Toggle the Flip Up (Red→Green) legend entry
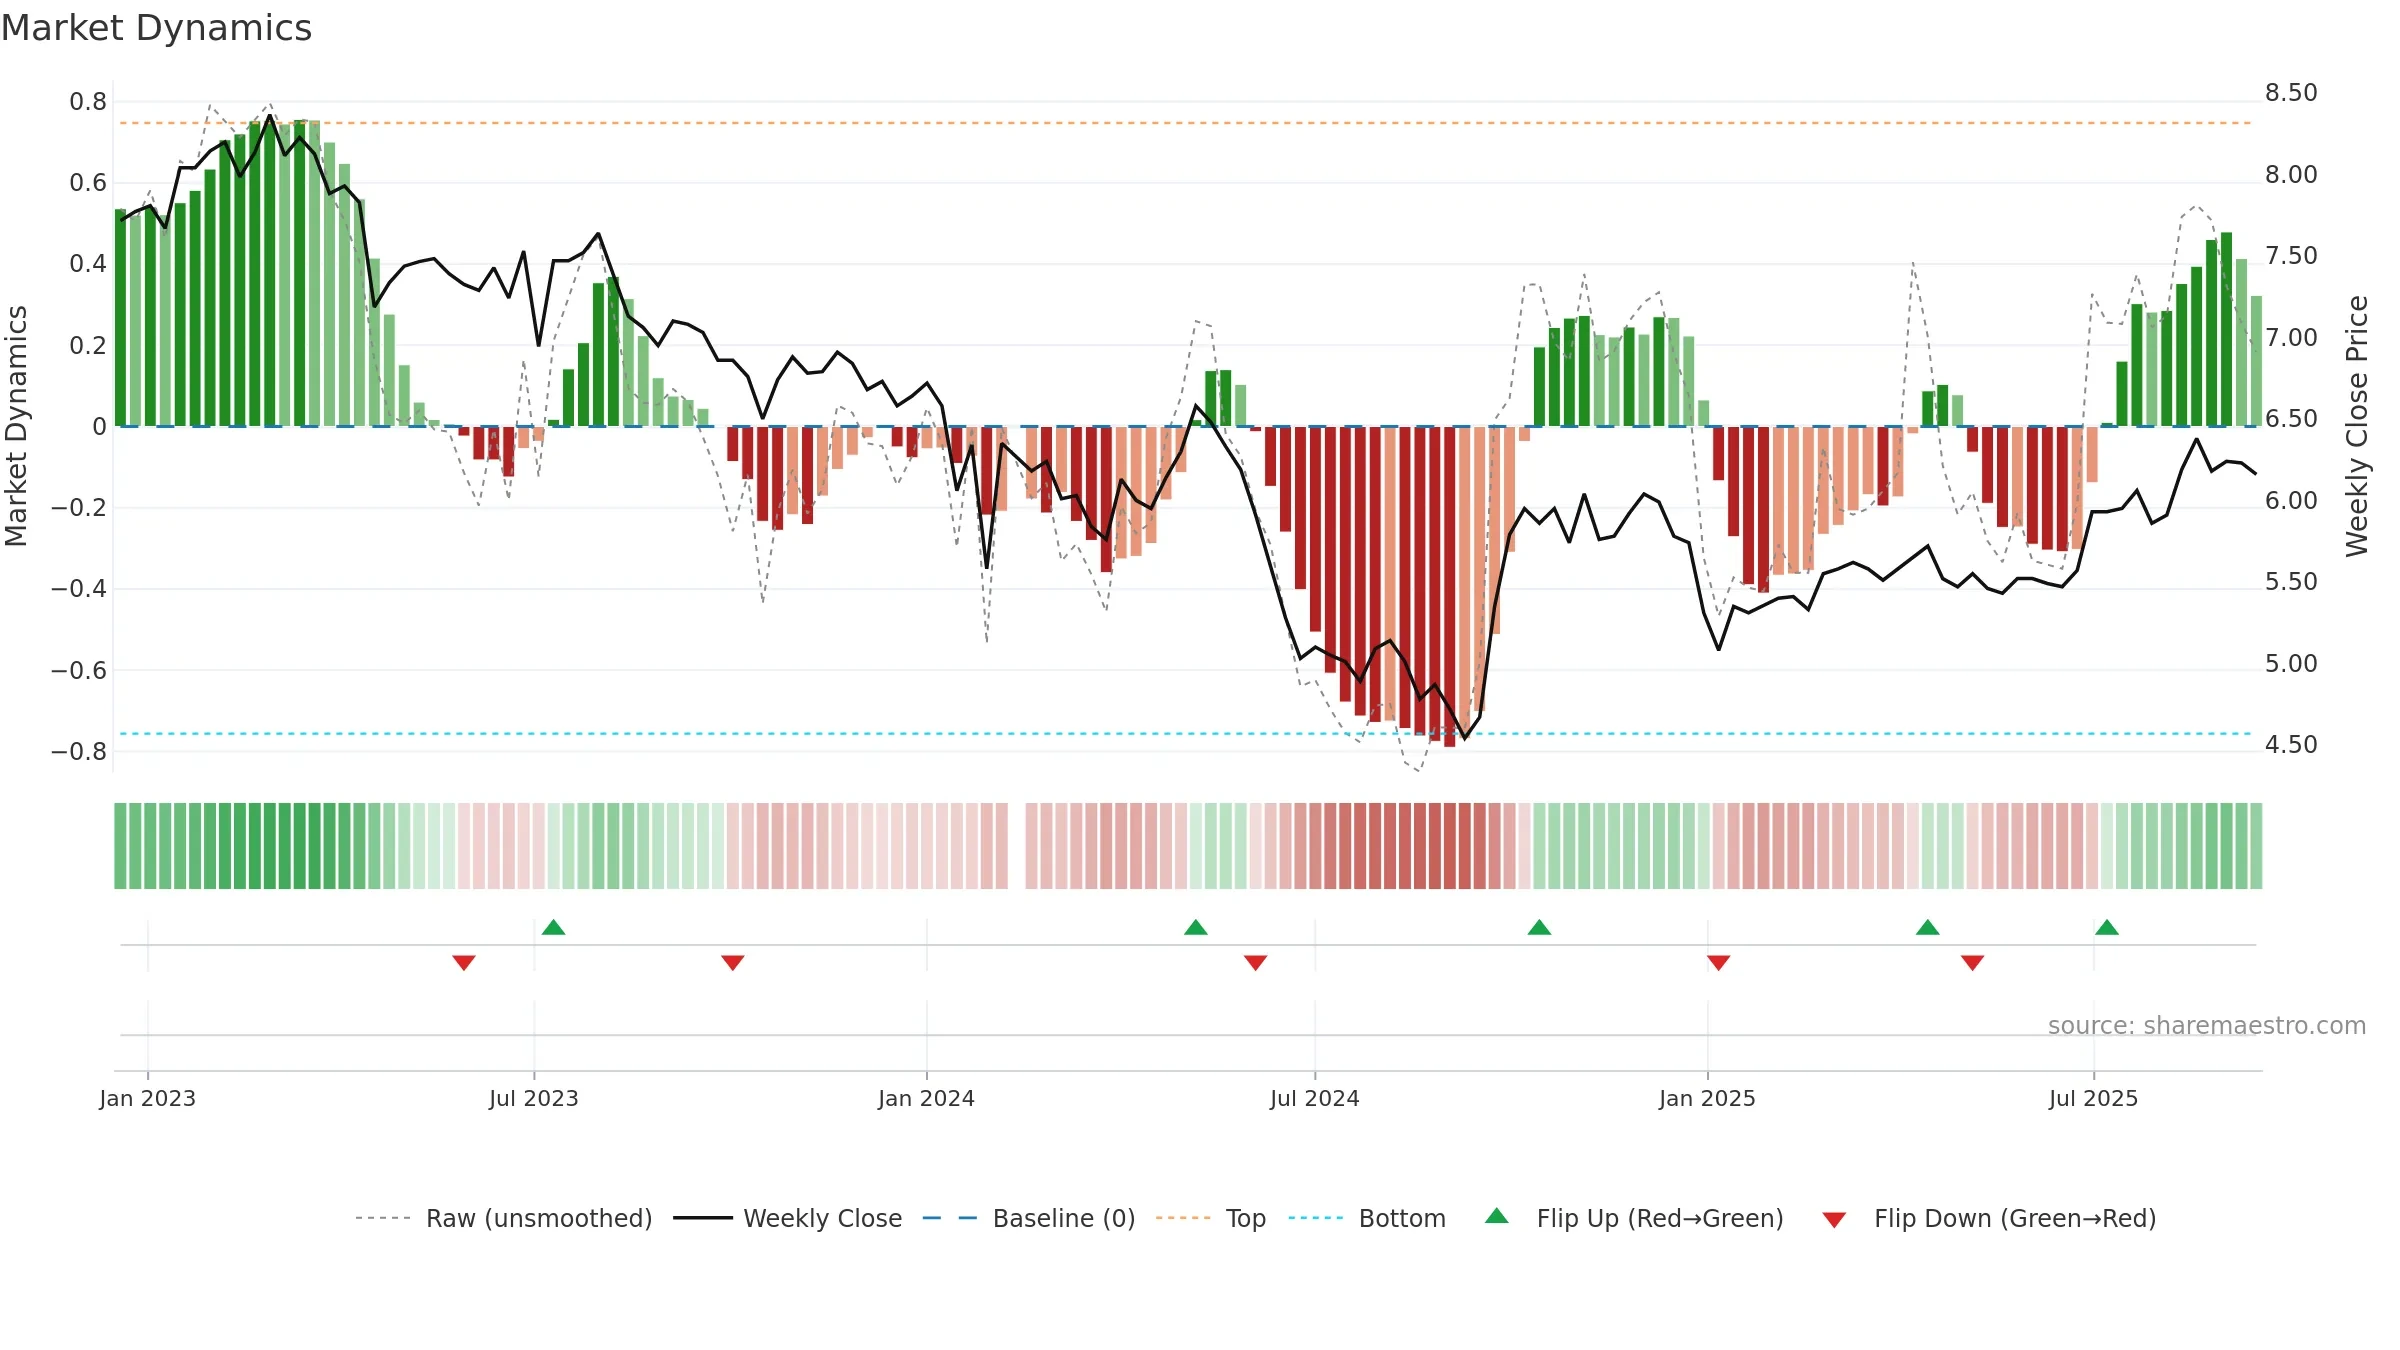 tap(1634, 1218)
